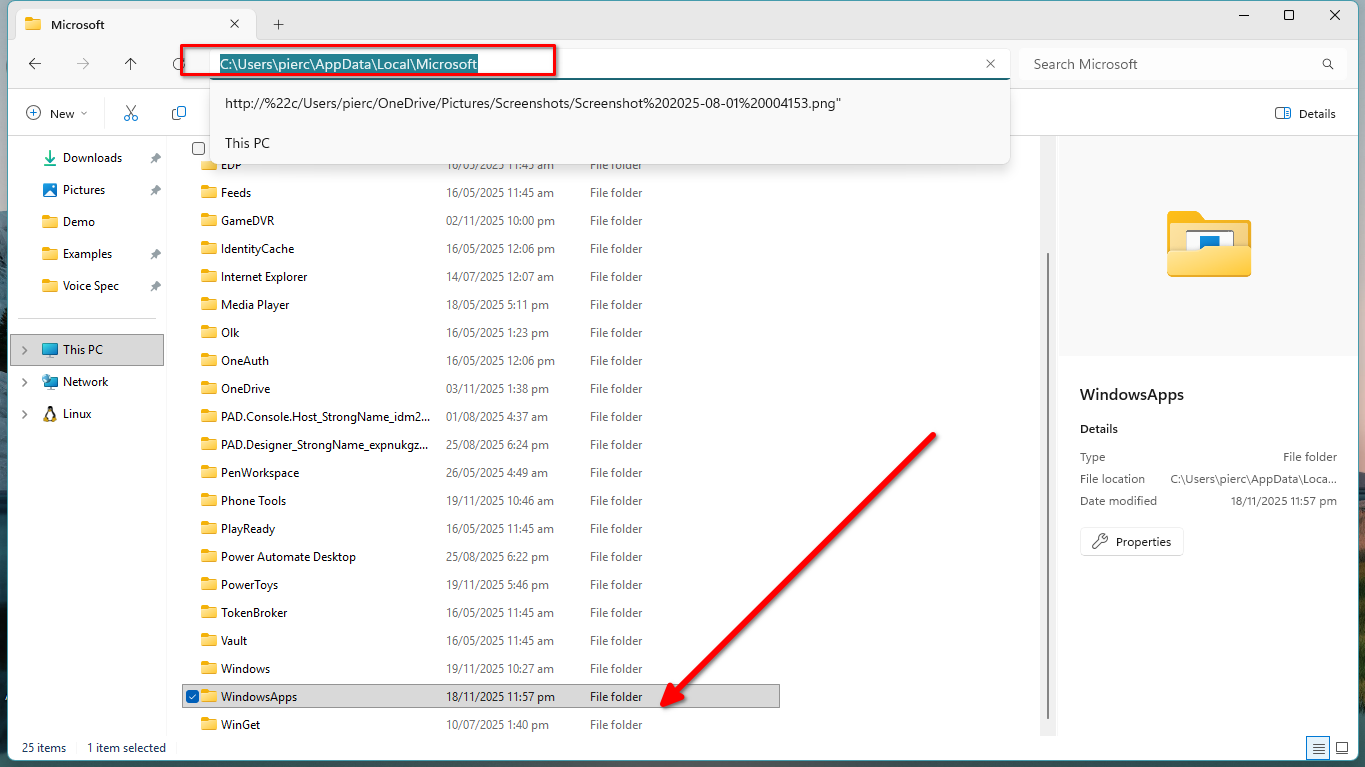Navigate back using the back arrow
1365x767 pixels.
(35, 63)
